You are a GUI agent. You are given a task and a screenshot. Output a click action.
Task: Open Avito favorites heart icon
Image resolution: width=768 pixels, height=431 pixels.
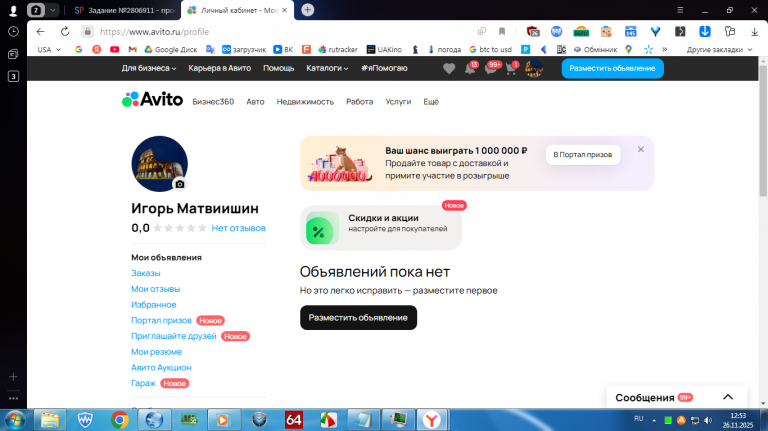coord(449,69)
